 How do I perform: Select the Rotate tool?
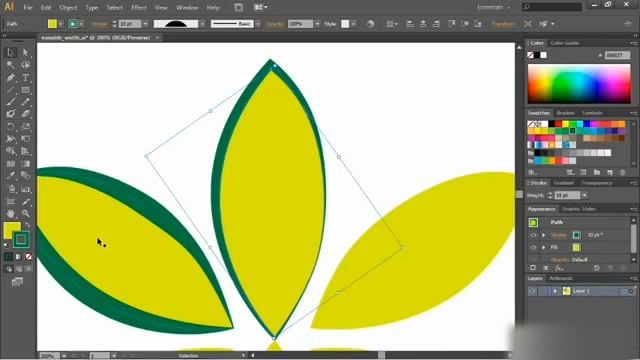pos(11,127)
